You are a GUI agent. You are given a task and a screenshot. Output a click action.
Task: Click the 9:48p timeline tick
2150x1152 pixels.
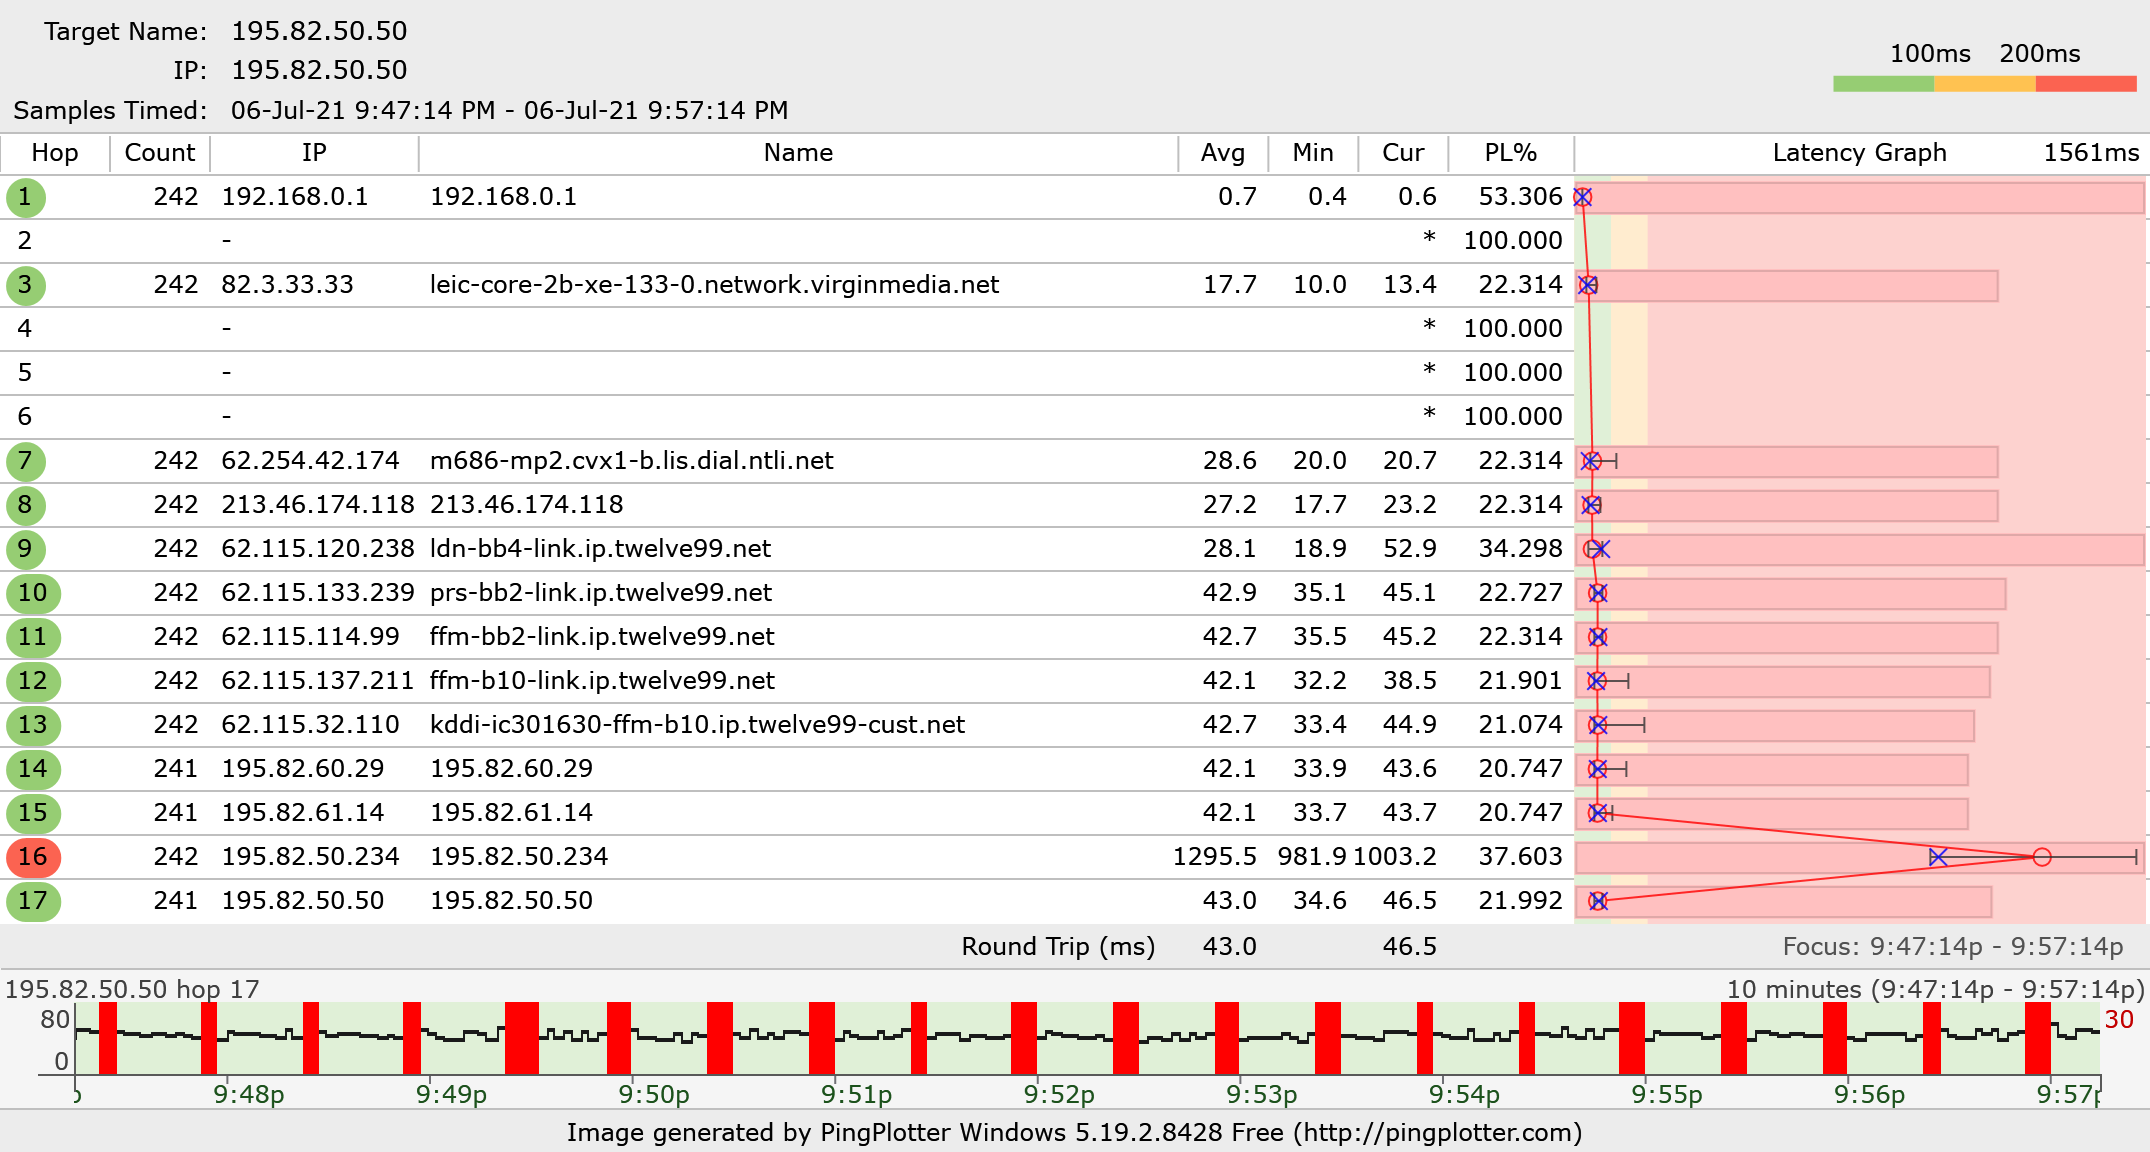point(248,1094)
